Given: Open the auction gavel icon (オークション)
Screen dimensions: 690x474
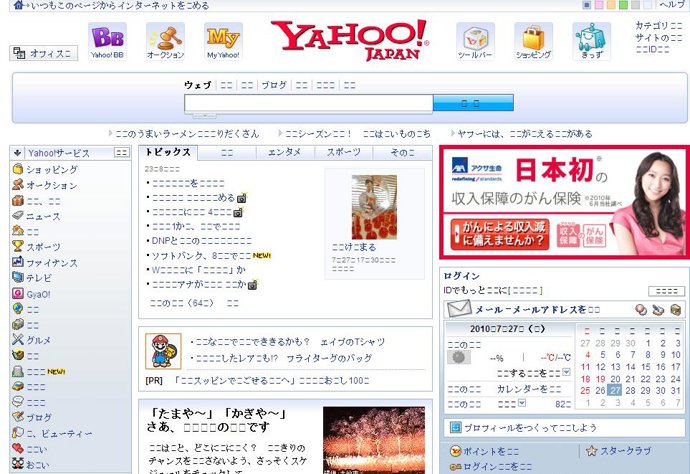Looking at the screenshot, I should pyautogui.click(x=165, y=41).
